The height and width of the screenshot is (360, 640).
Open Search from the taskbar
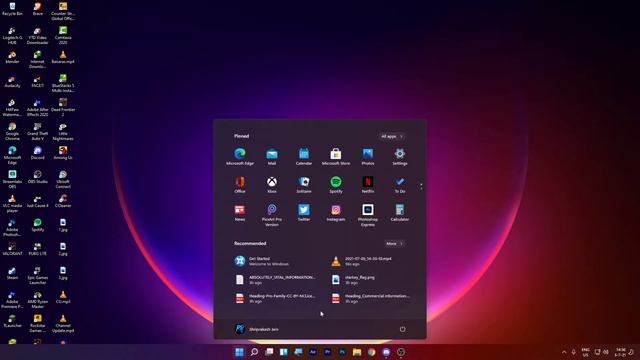click(x=254, y=352)
